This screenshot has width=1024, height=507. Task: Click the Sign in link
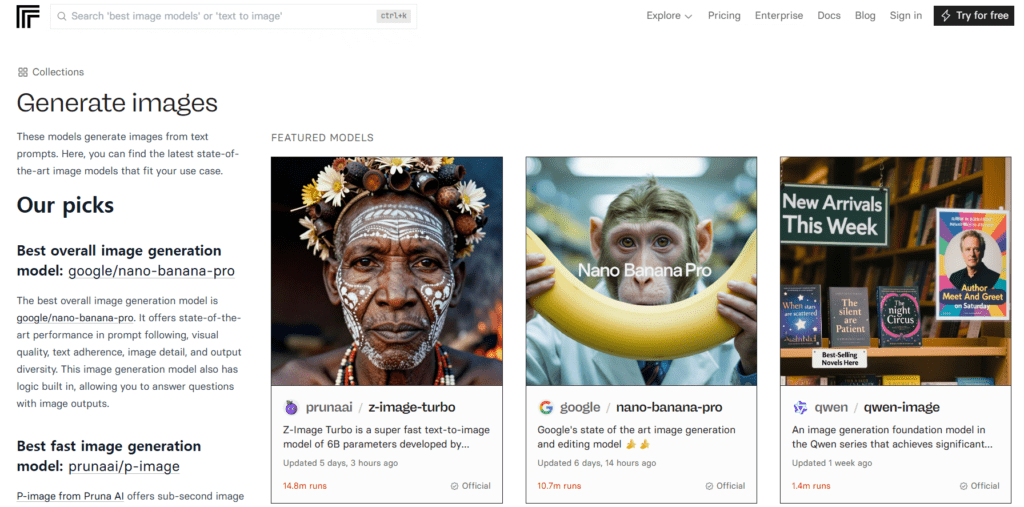click(906, 16)
